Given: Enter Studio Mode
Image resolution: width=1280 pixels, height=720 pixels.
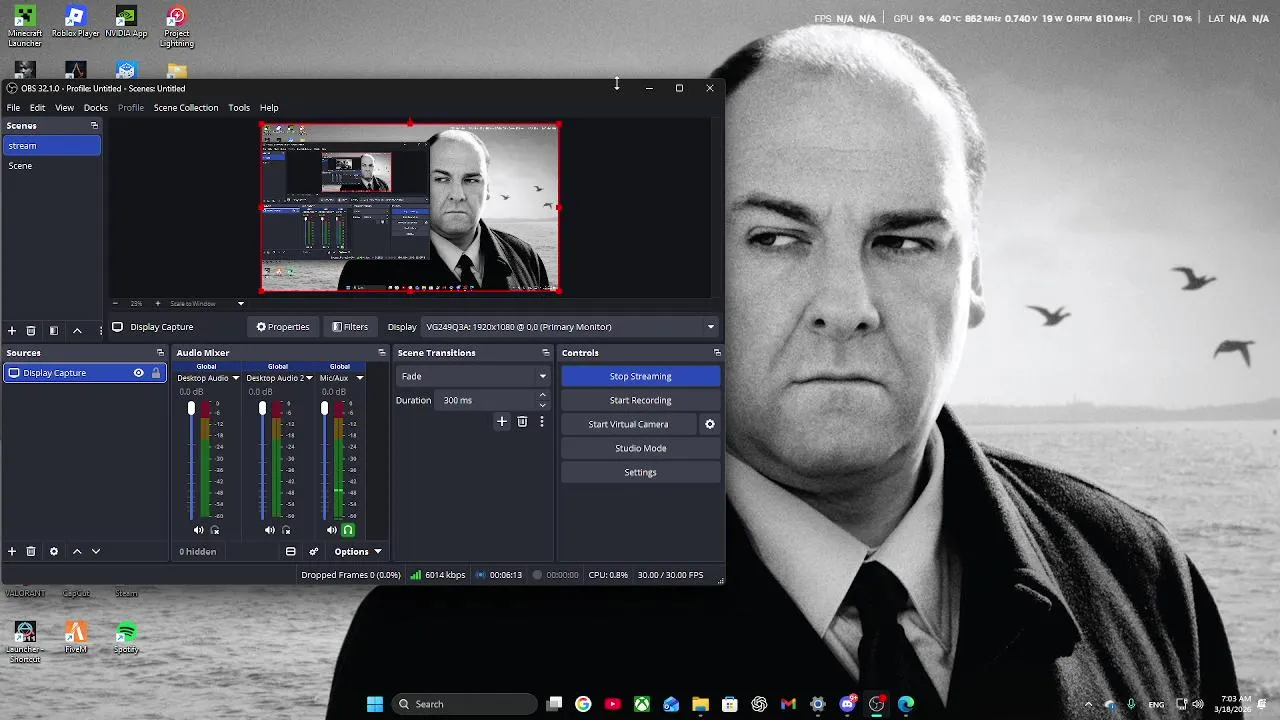Looking at the screenshot, I should 640,448.
